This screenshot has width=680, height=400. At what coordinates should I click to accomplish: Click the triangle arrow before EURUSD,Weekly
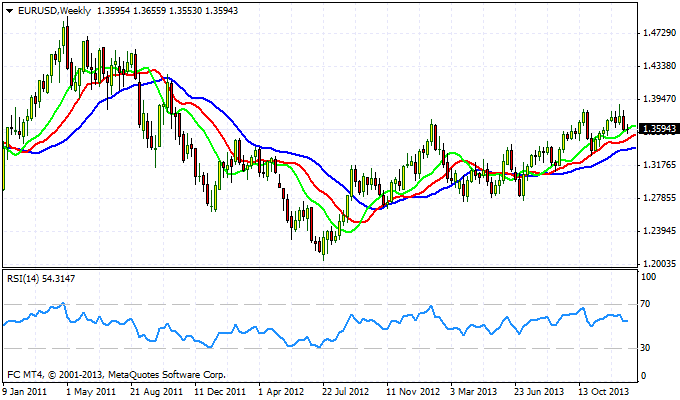(9, 11)
